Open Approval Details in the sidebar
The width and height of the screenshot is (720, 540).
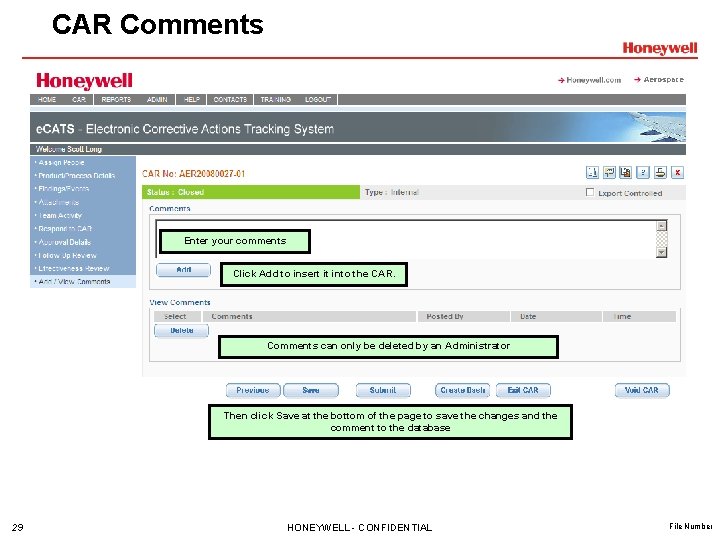[x=63, y=242]
